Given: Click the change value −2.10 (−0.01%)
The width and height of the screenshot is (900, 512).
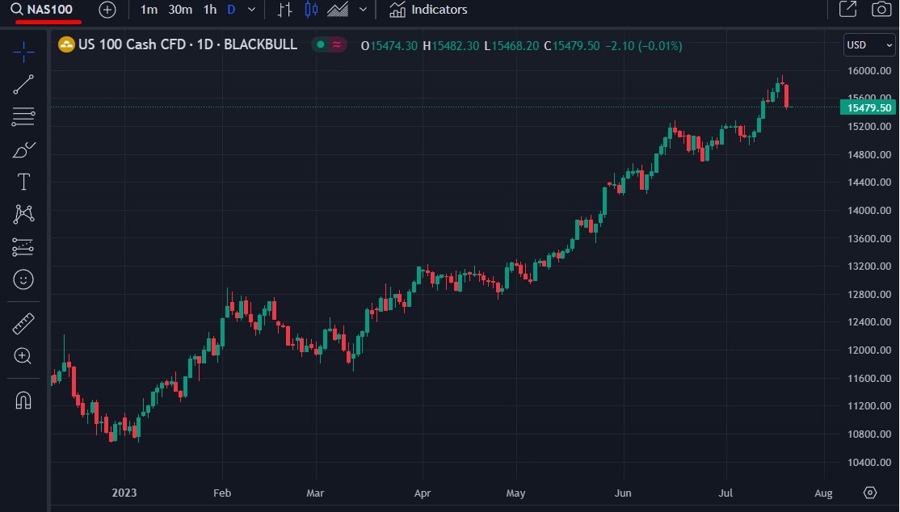Looking at the screenshot, I should point(643,45).
